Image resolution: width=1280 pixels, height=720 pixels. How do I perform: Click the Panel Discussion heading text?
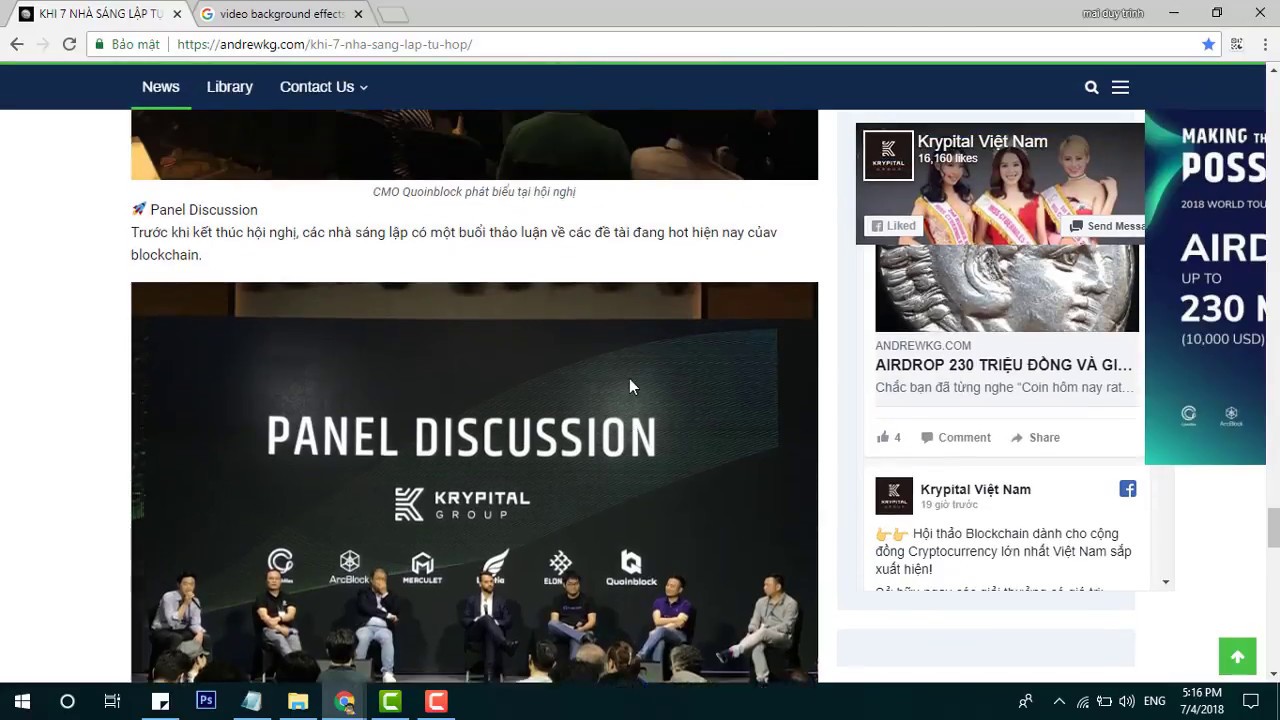[204, 210]
